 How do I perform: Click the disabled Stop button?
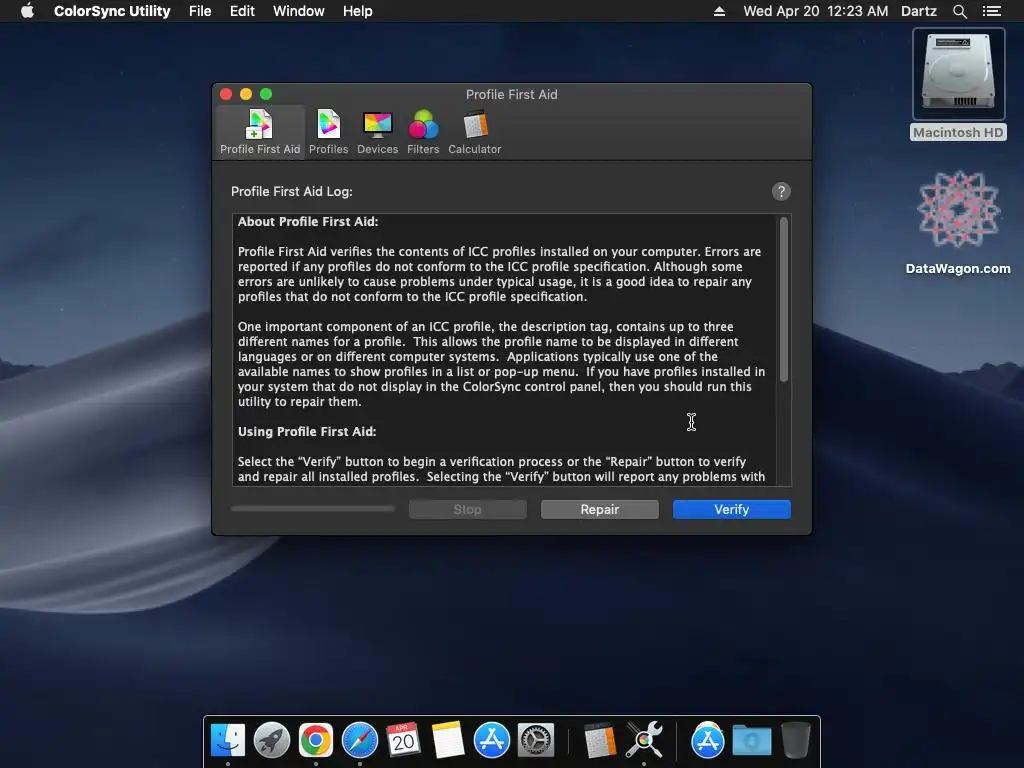tap(468, 509)
